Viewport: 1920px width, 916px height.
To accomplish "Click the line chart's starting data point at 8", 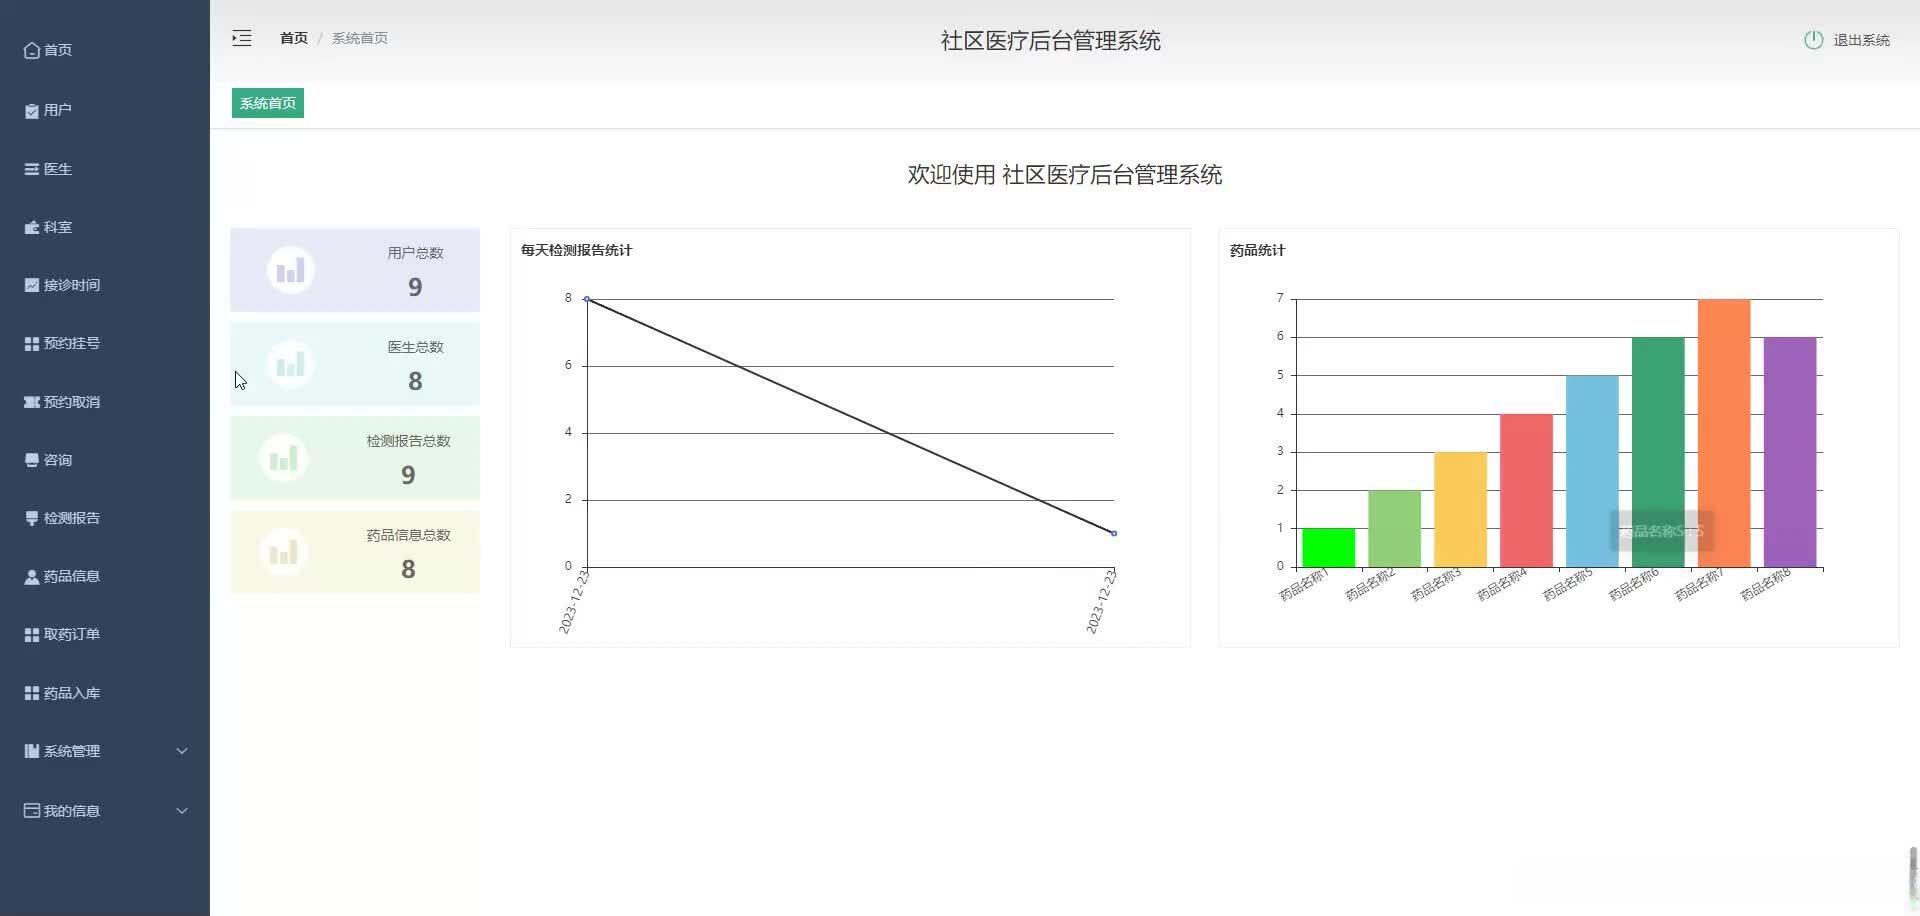I will point(587,299).
